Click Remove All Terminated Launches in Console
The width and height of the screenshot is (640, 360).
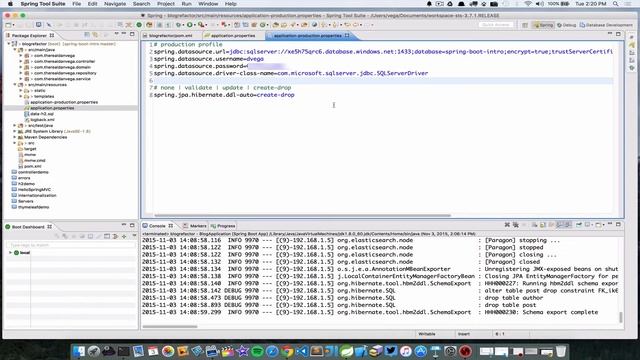(516, 225)
